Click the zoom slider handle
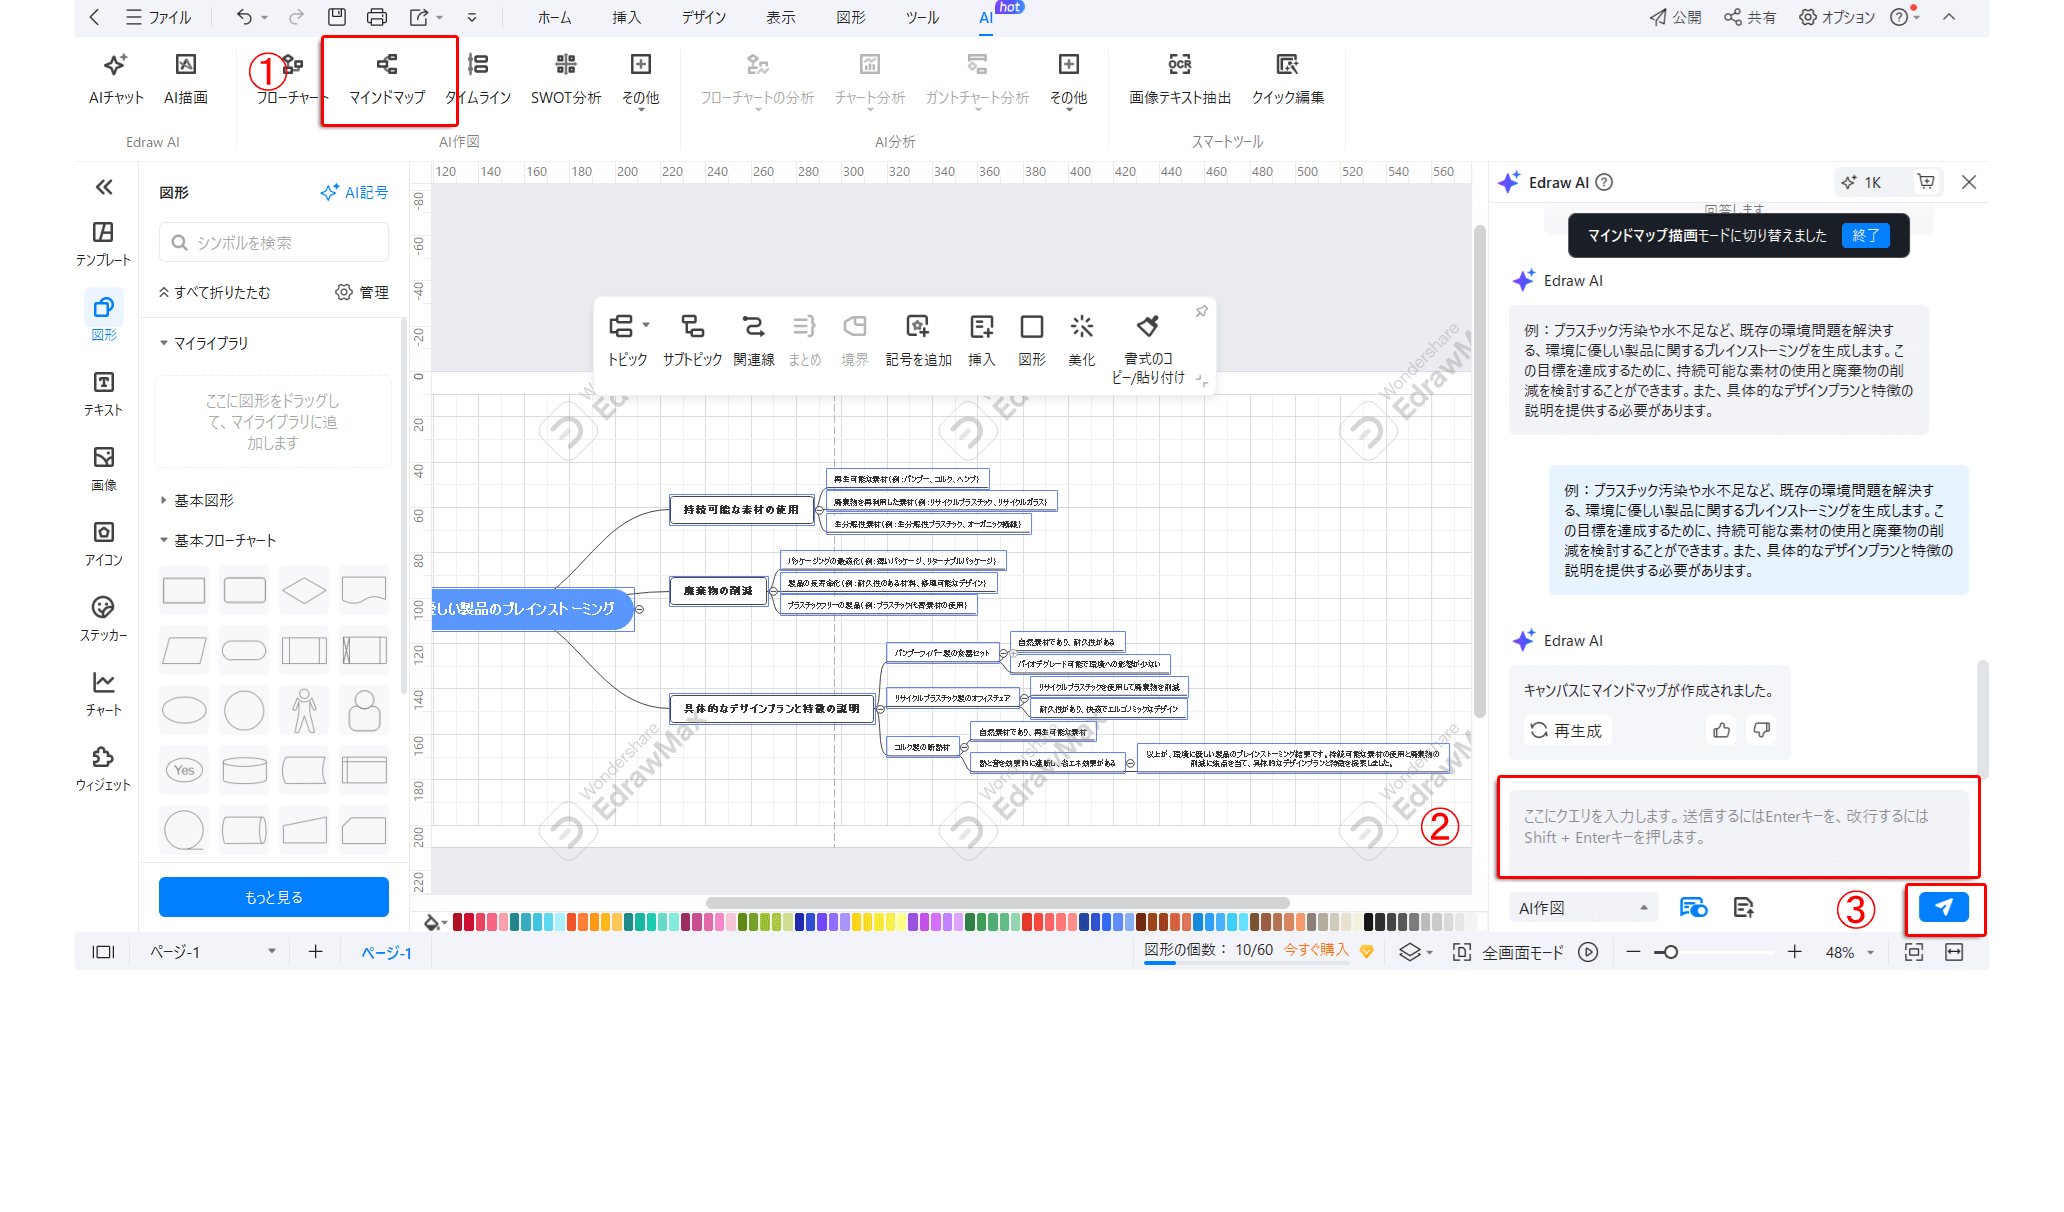Image resolution: width=2064 pixels, height=1212 pixels. click(1670, 952)
